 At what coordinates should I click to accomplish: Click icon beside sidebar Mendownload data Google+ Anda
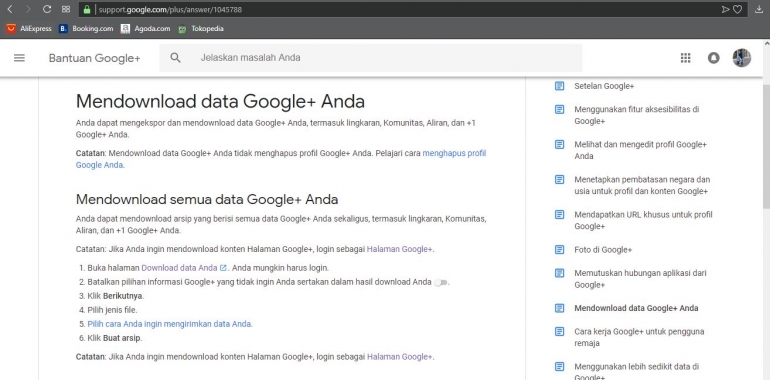click(559, 308)
